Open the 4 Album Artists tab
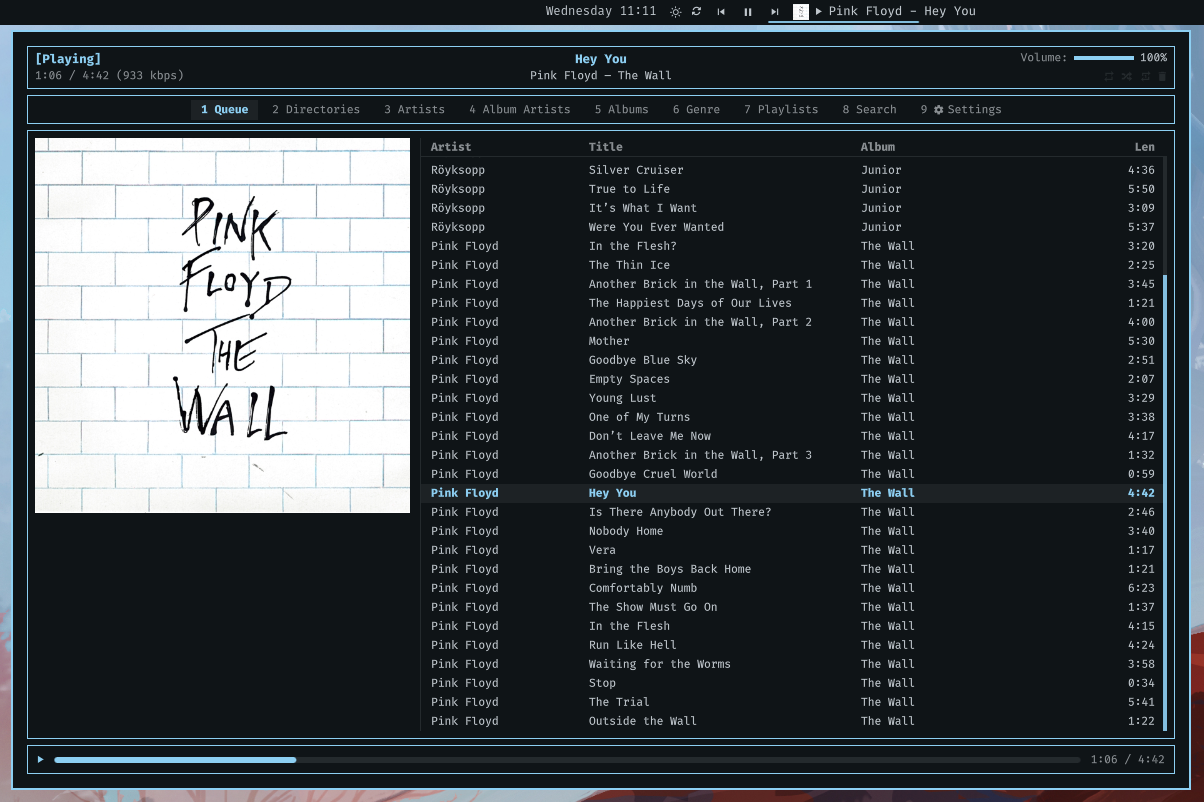The image size is (1204, 802). click(x=520, y=110)
